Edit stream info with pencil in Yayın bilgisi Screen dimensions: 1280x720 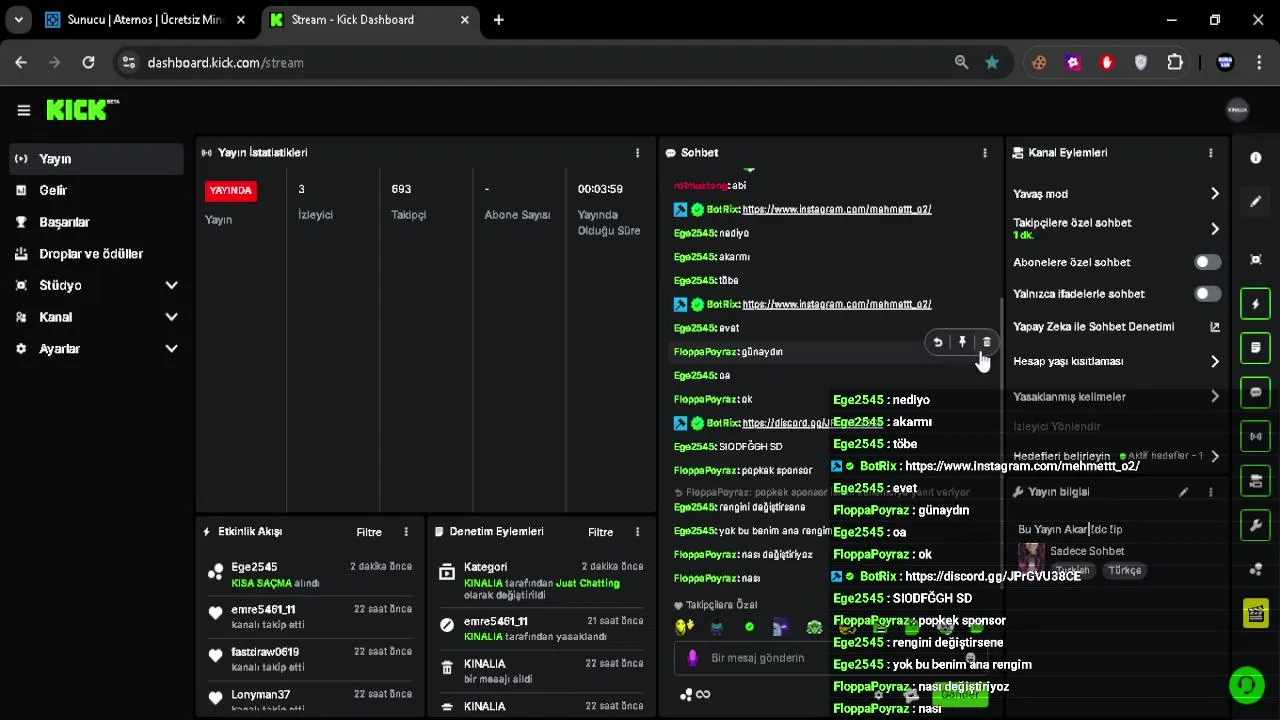click(x=1183, y=492)
